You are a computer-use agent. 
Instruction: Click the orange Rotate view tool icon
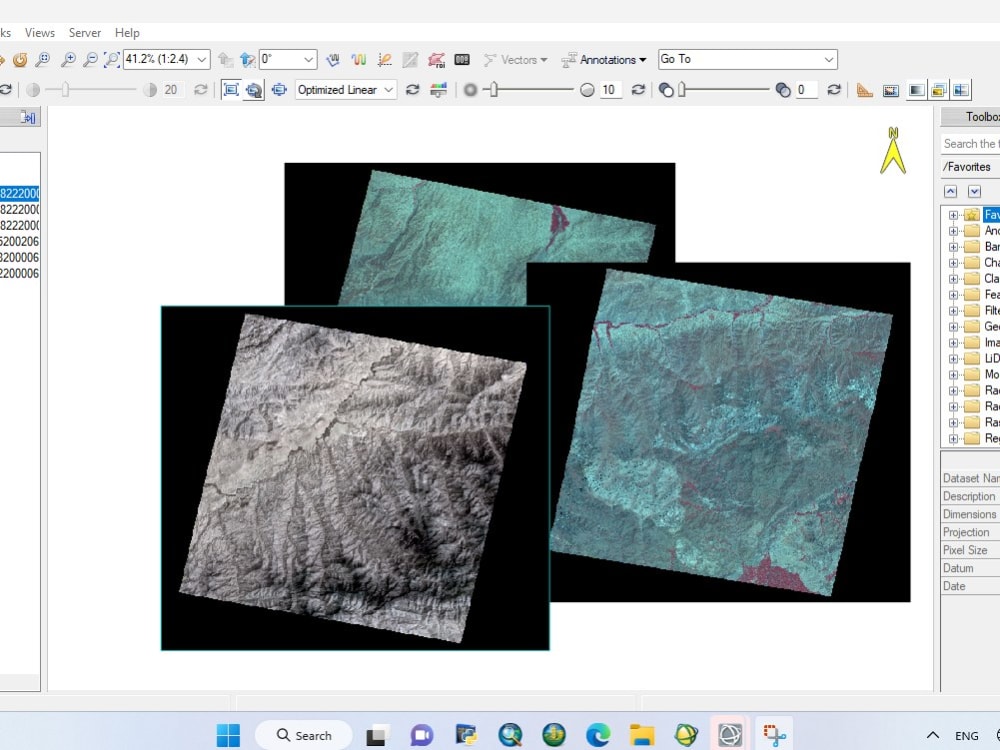(20, 59)
